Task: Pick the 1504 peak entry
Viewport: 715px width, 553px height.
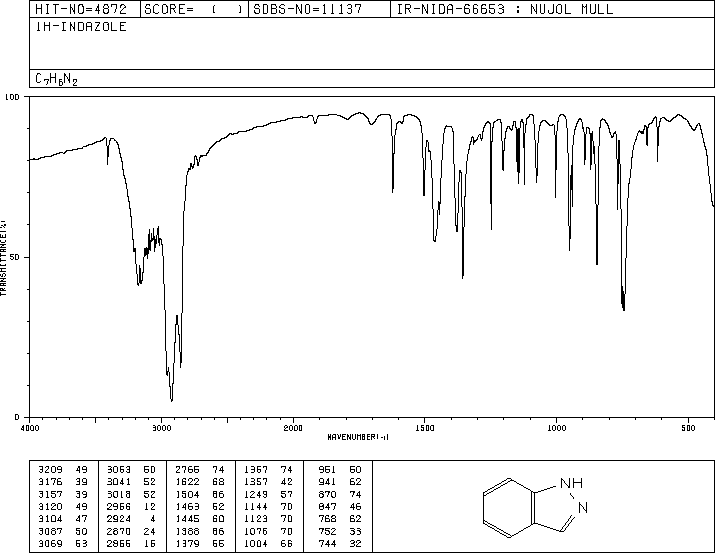Action: pos(187,494)
